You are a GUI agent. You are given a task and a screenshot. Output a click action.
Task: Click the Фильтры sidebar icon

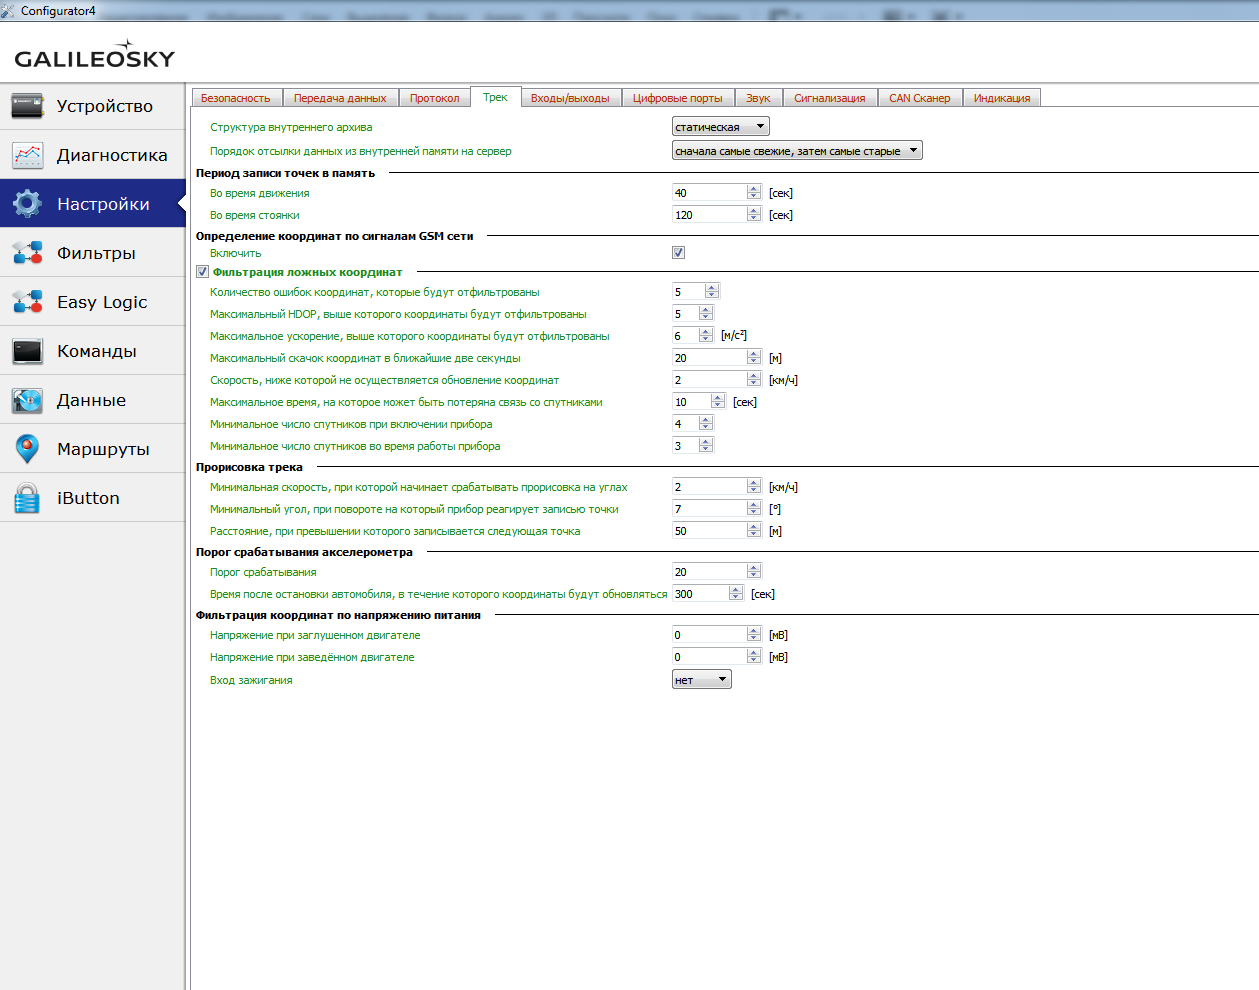pyautogui.click(x=27, y=253)
